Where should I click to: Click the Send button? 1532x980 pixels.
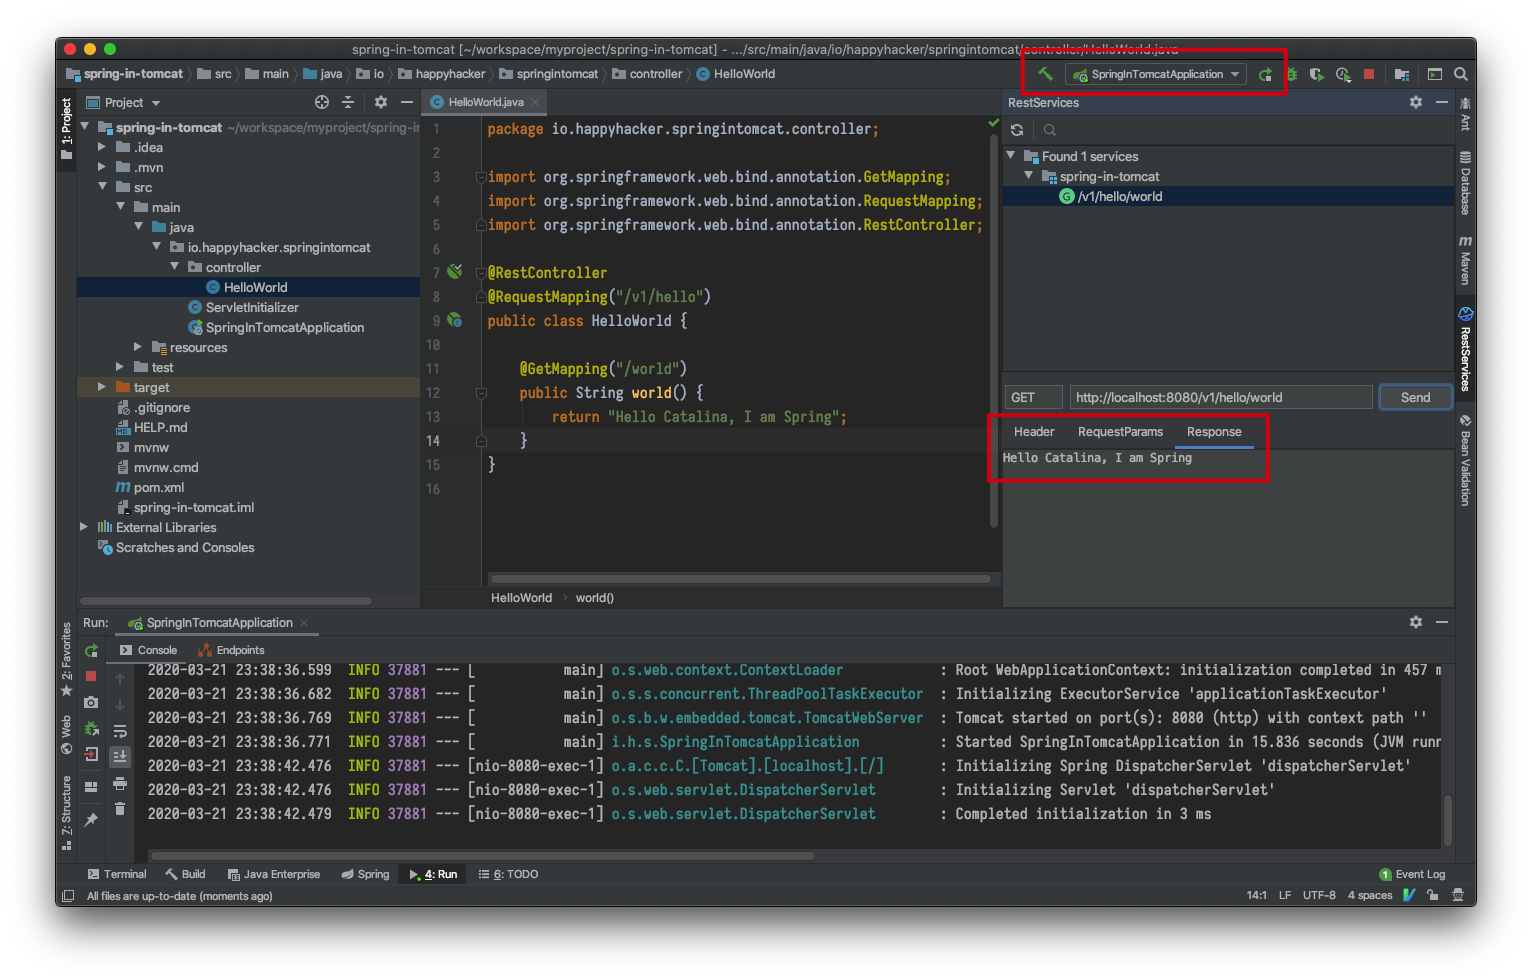coord(1415,397)
